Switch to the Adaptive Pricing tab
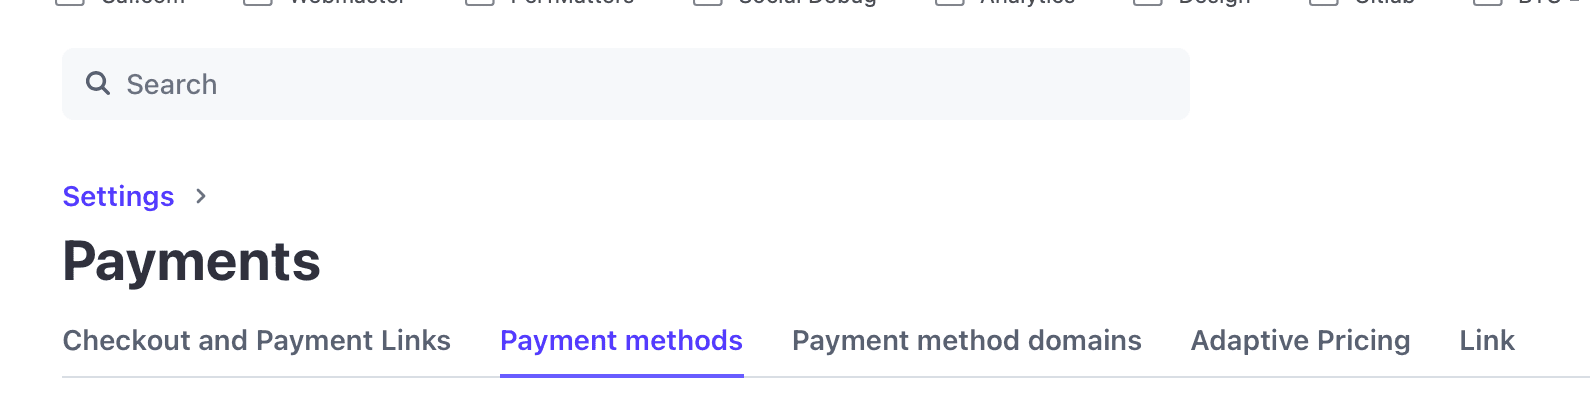Screen dimensions: 1590x418 pyautogui.click(x=1300, y=341)
